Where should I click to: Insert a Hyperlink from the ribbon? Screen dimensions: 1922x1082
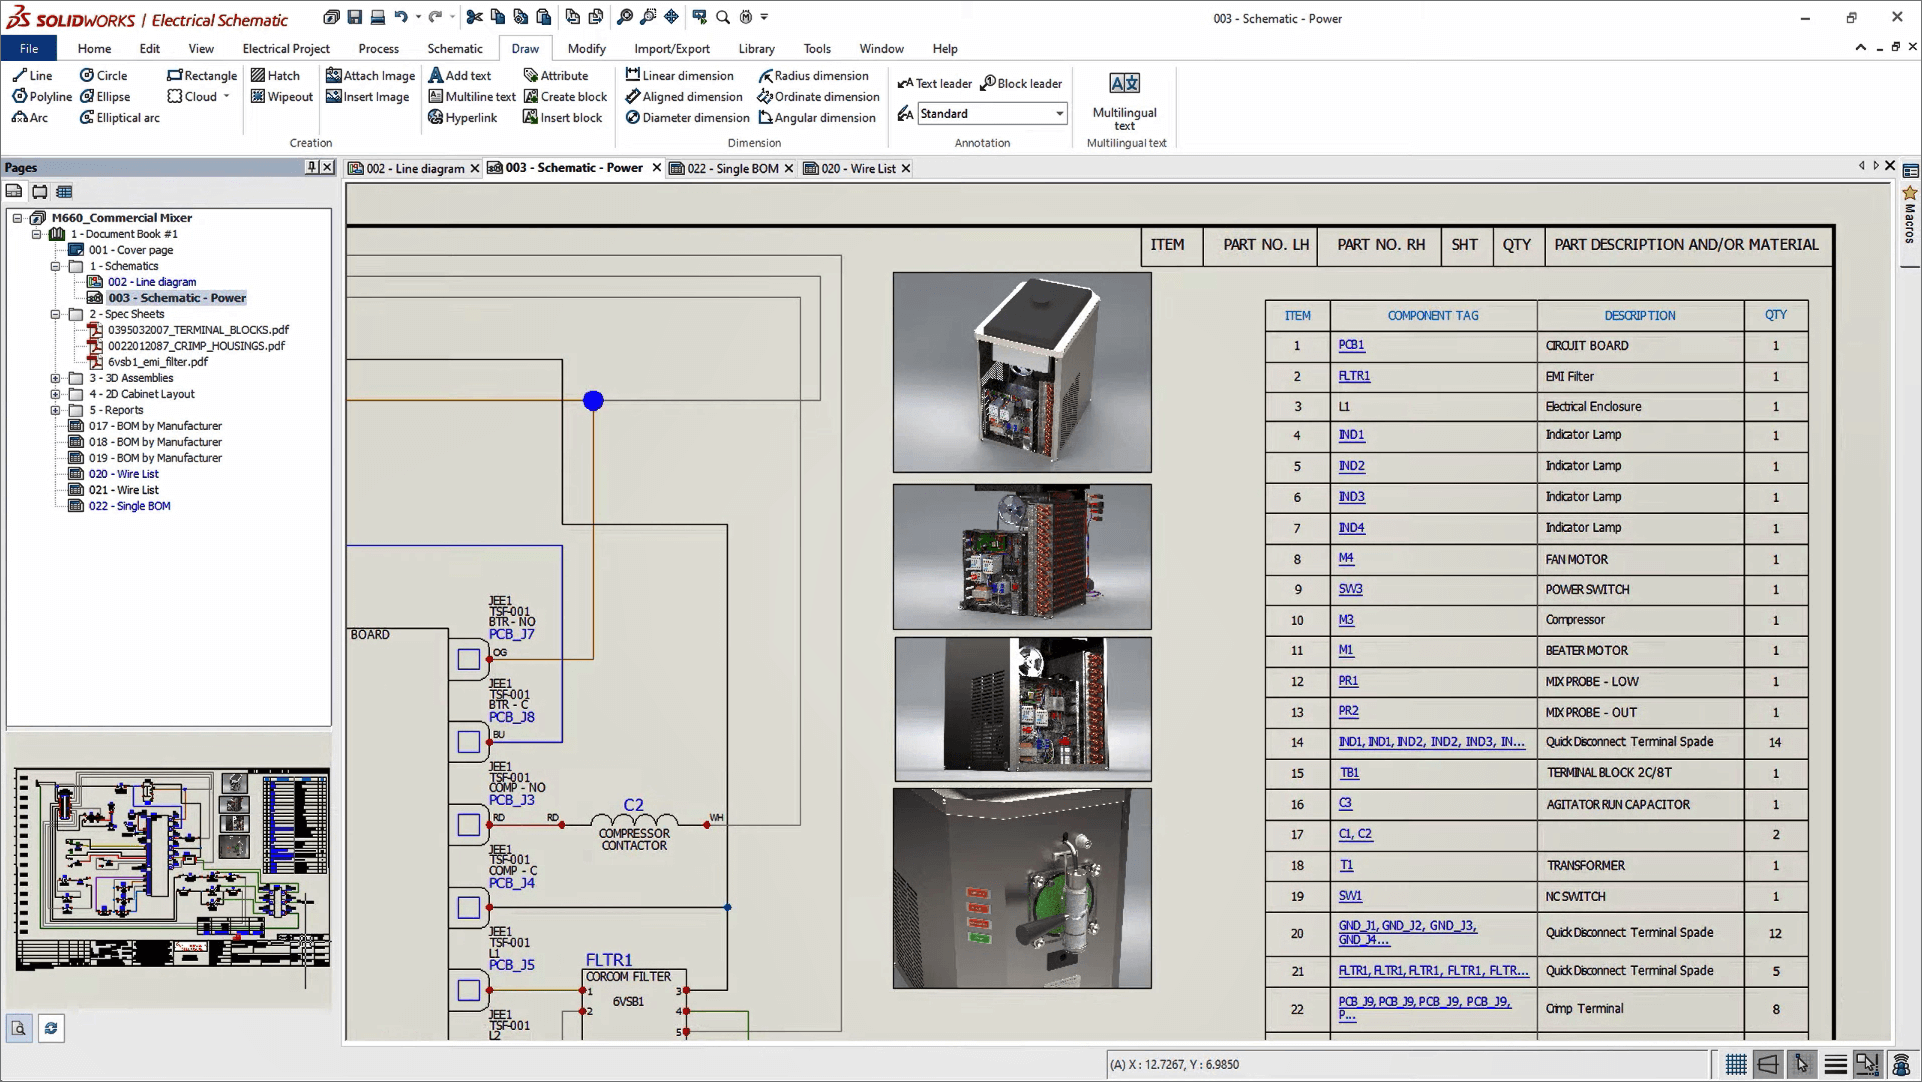462,117
